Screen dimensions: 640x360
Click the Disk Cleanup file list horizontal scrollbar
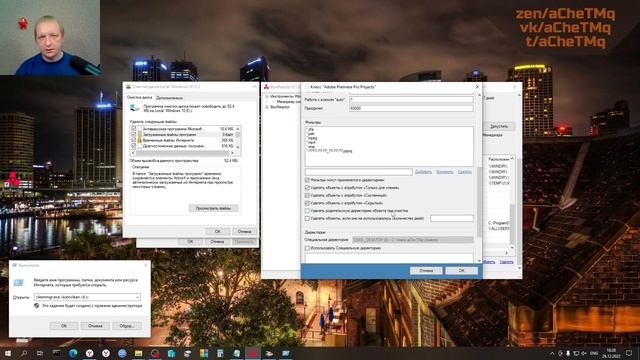click(183, 153)
